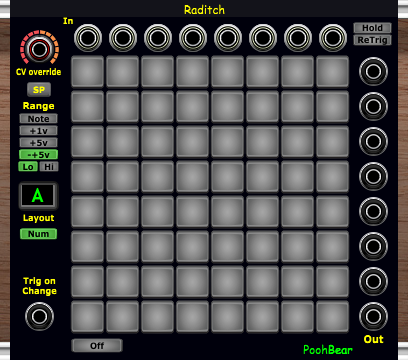Click the Off button at bottom
Viewport: 408px width, 360px height.
[97, 346]
